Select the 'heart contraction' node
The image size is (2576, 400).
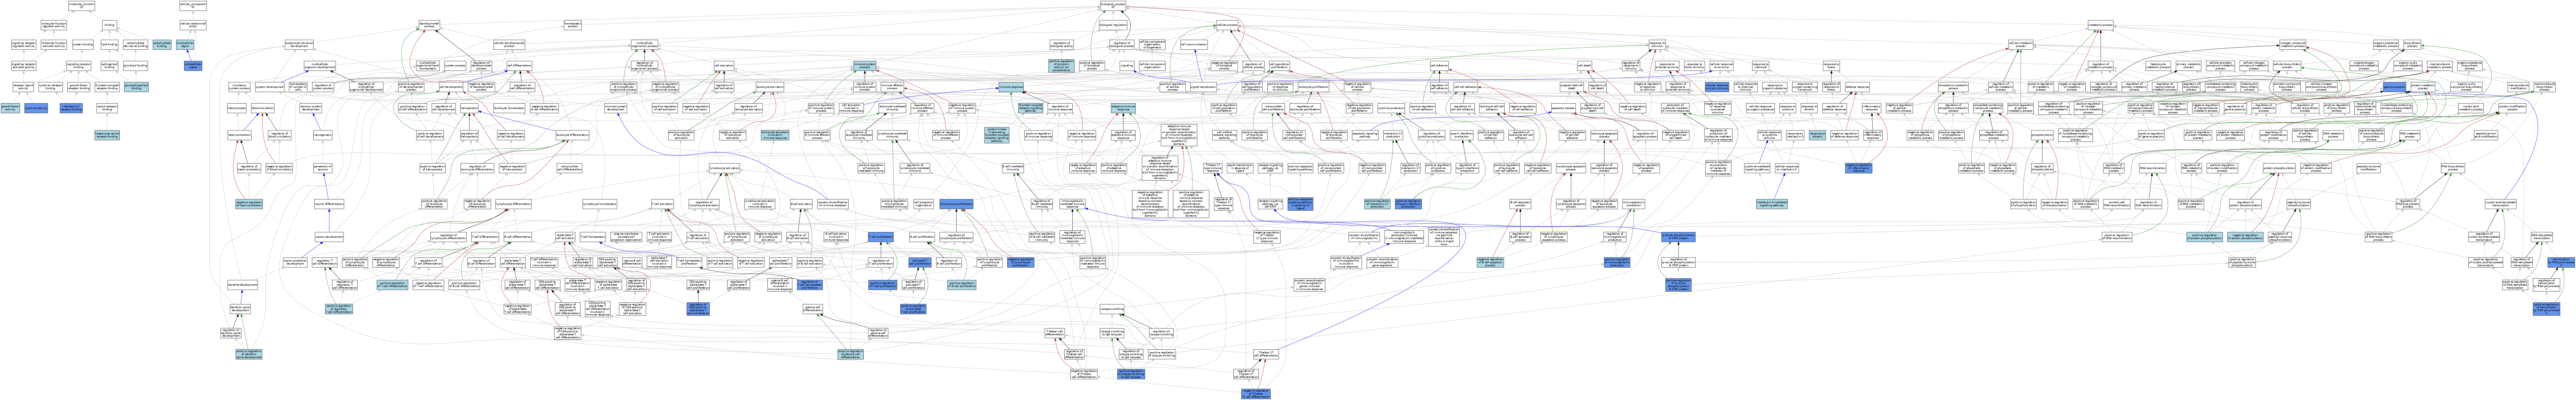coord(240,135)
